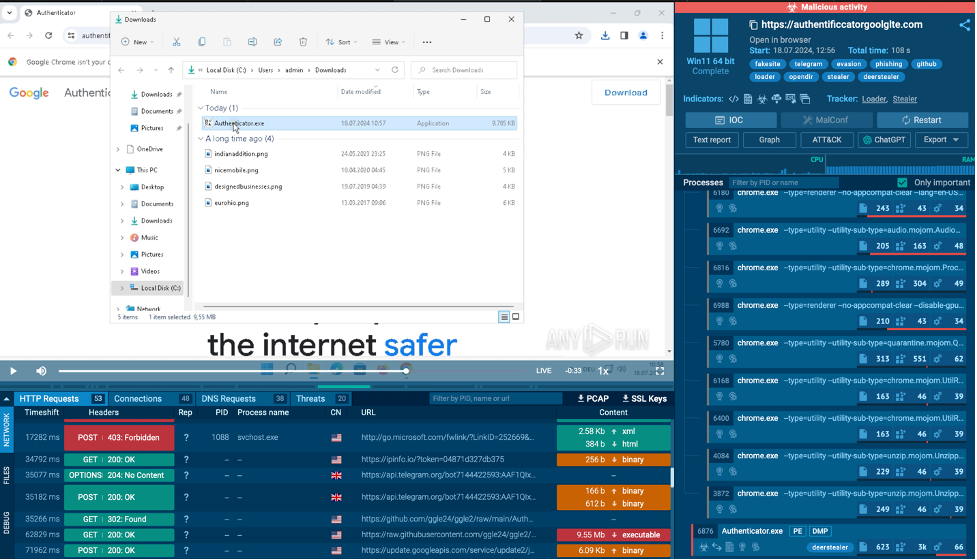Open the Stealer tracker link
This screenshot has height=560, width=977.
coord(905,99)
